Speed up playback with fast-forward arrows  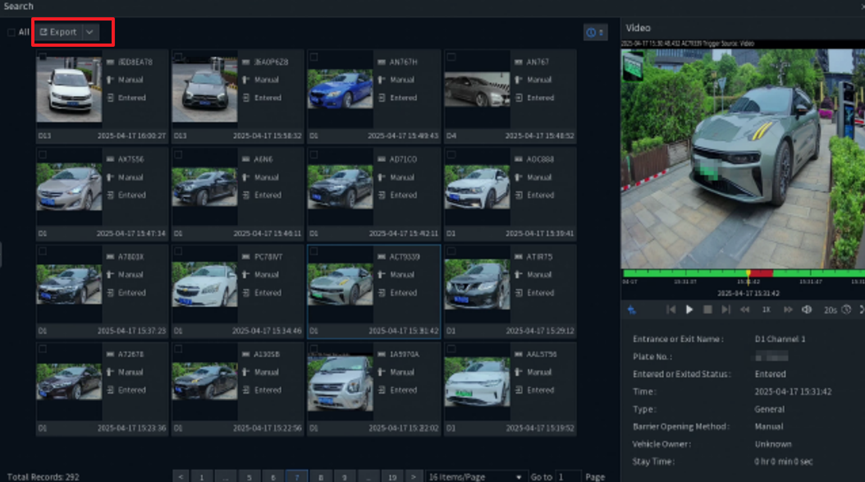click(788, 310)
